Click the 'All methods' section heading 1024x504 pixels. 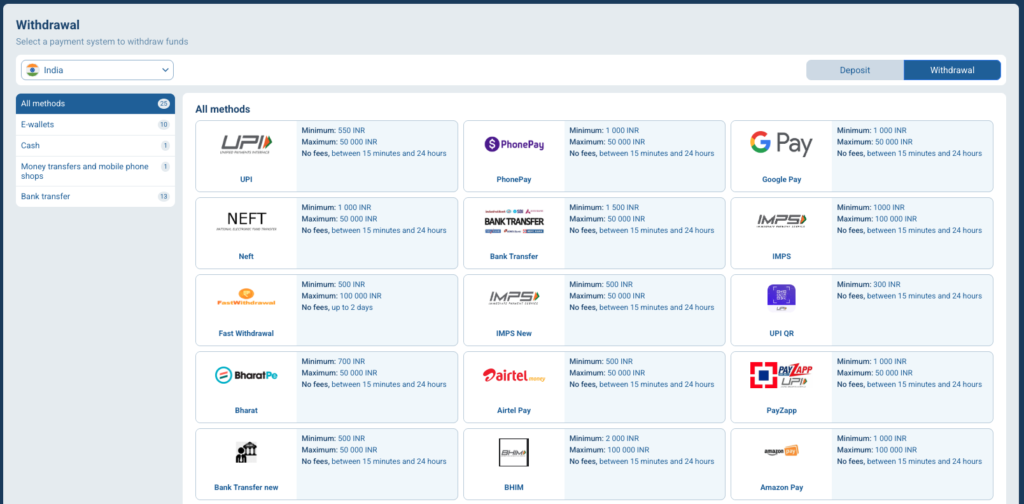pyautogui.click(x=223, y=110)
